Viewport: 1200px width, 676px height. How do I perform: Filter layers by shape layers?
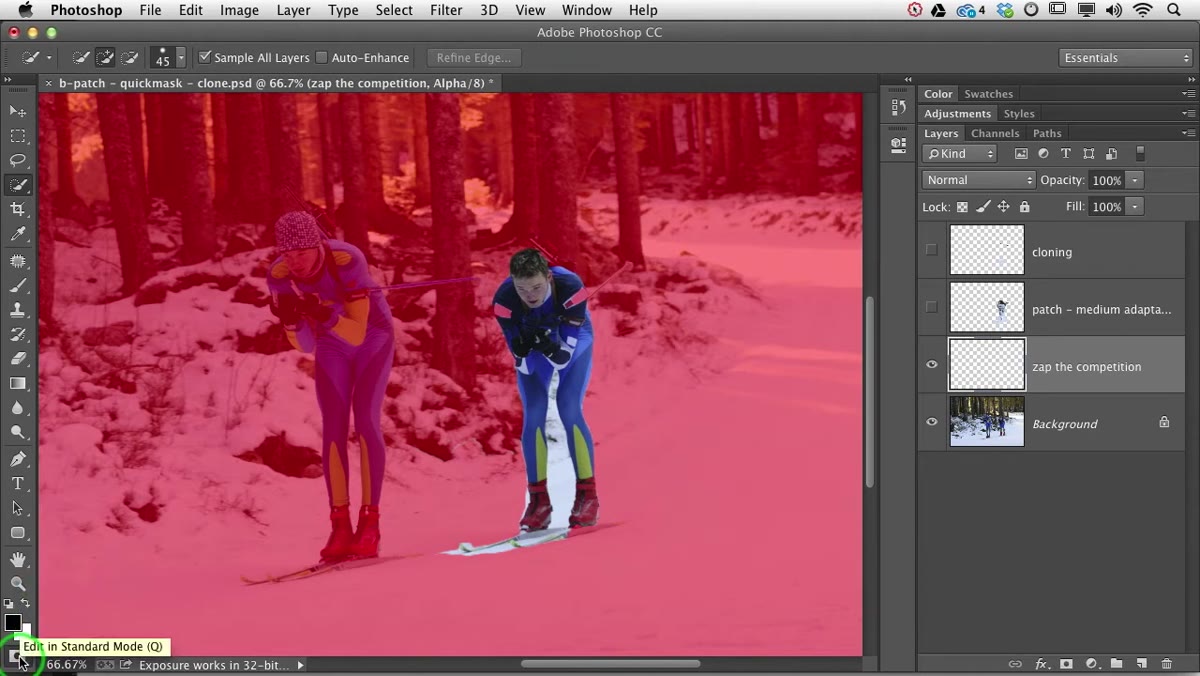coord(1088,154)
